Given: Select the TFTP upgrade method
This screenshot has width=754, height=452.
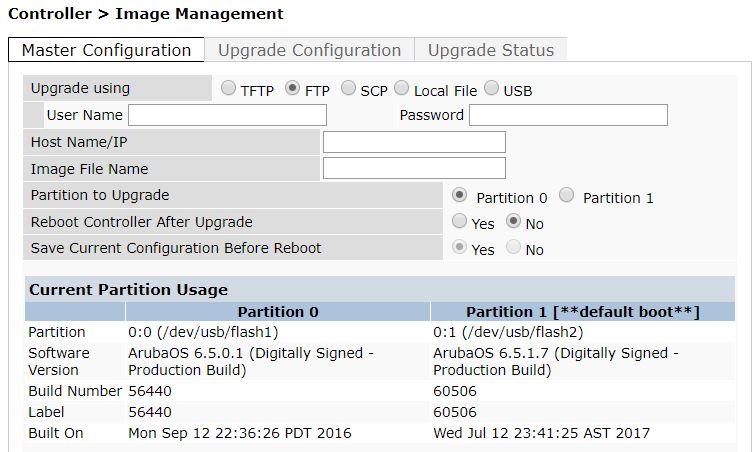Looking at the screenshot, I should (229, 89).
